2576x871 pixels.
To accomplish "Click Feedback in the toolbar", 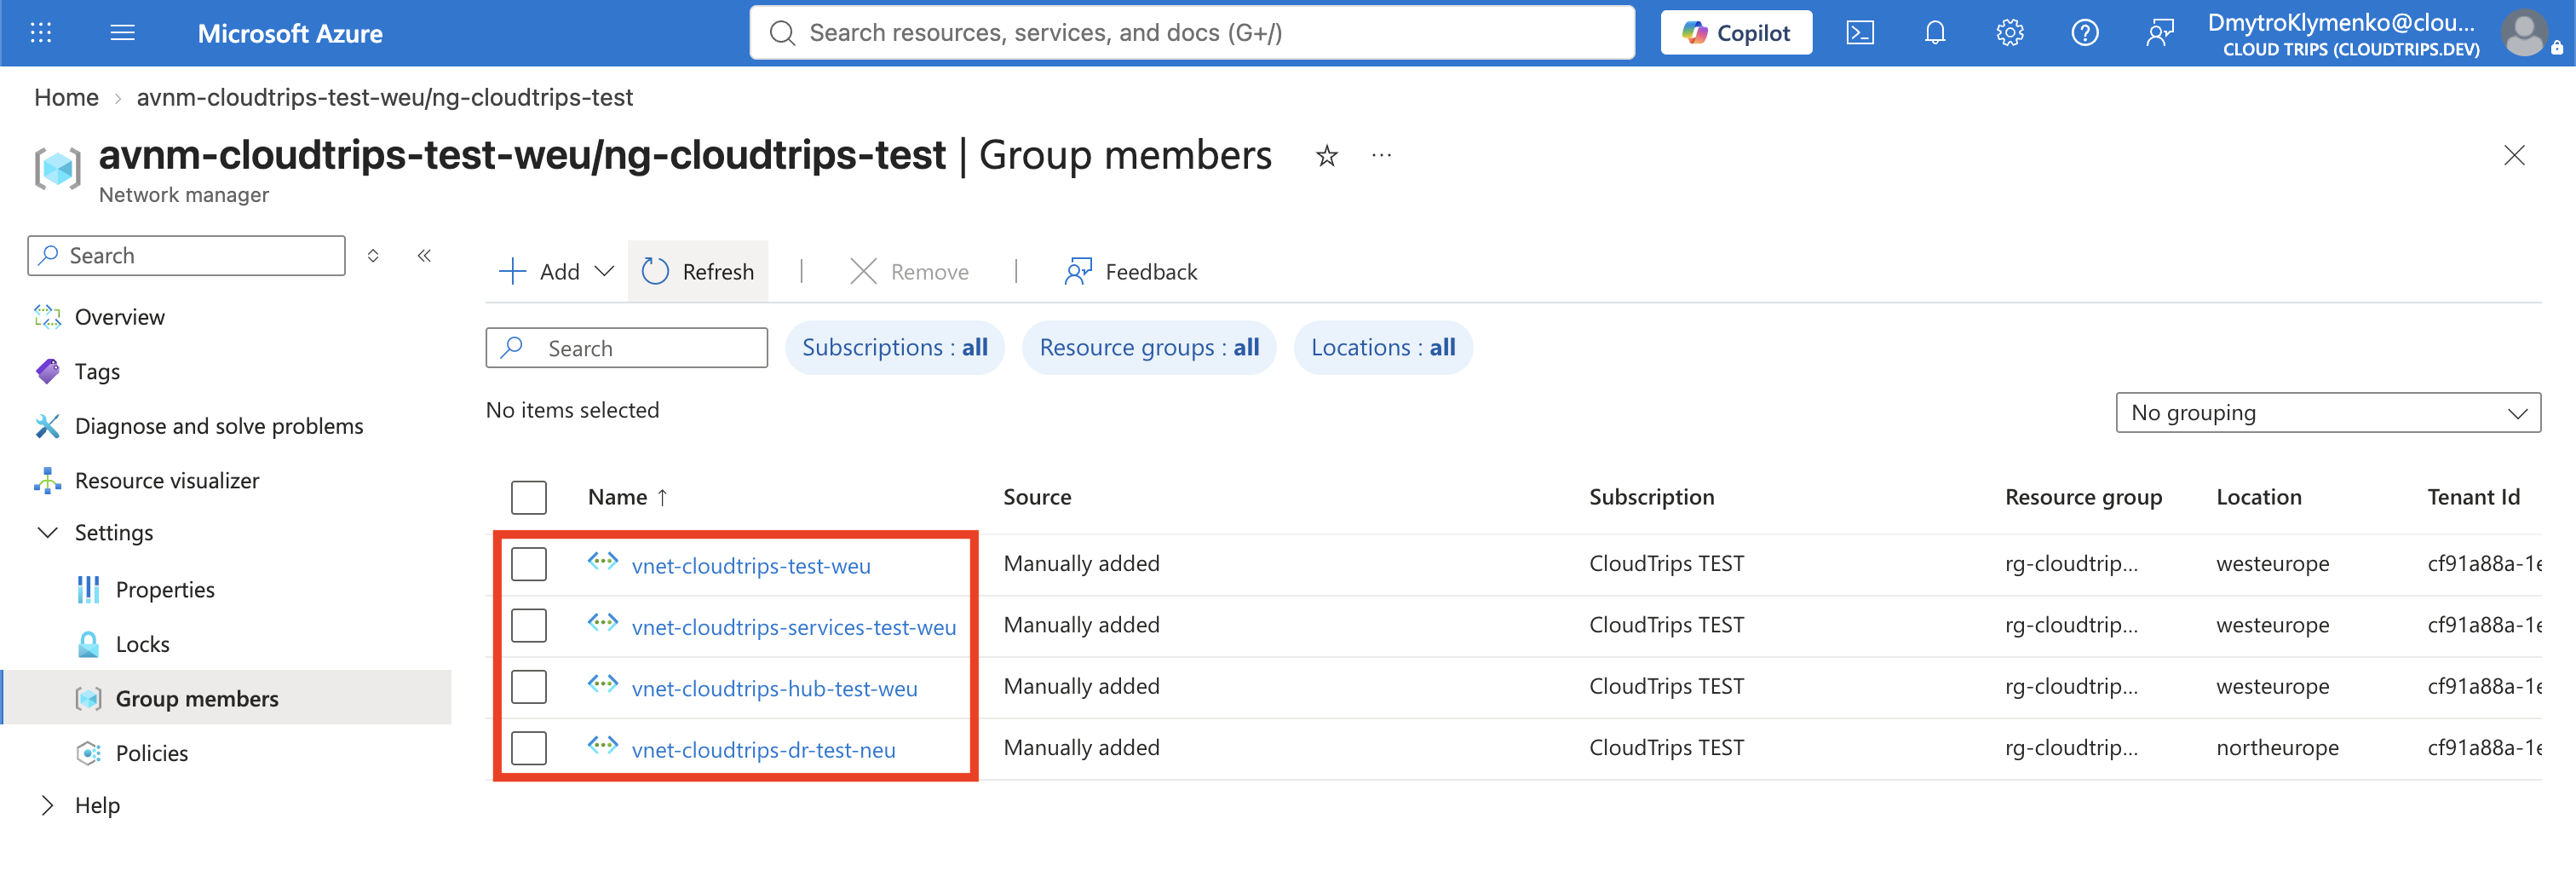I will coord(1131,271).
